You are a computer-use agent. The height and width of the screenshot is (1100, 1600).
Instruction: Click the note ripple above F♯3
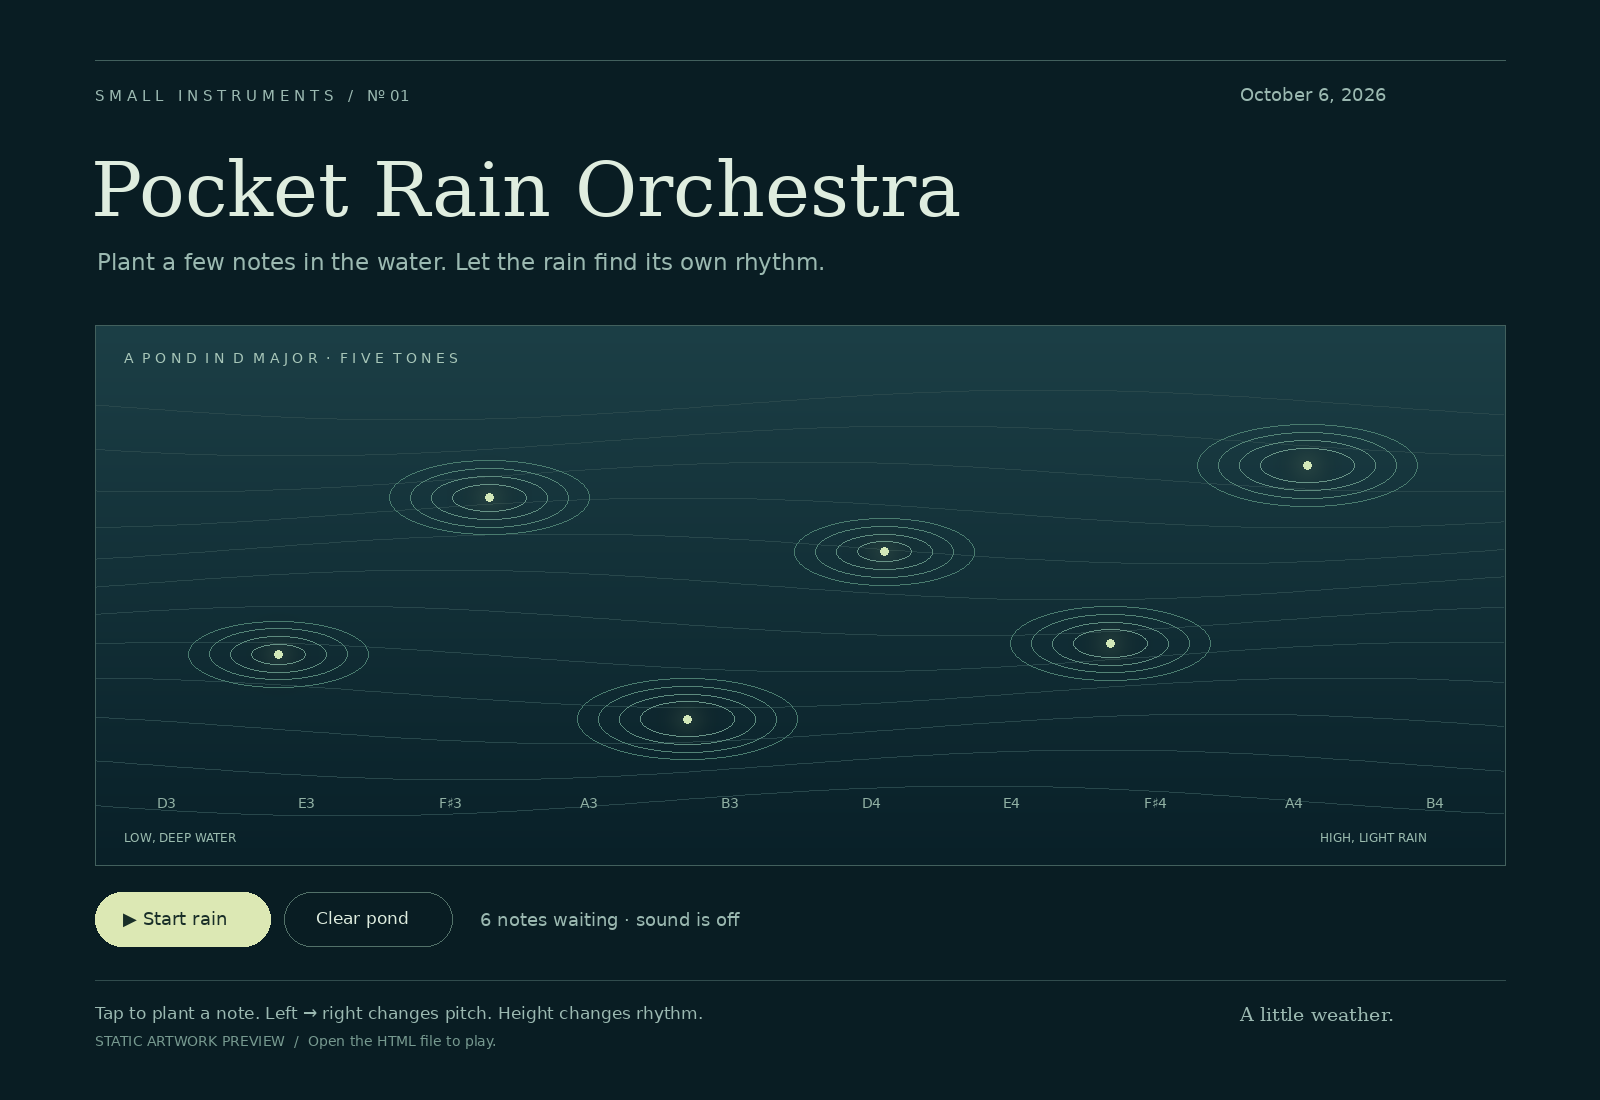pos(489,497)
